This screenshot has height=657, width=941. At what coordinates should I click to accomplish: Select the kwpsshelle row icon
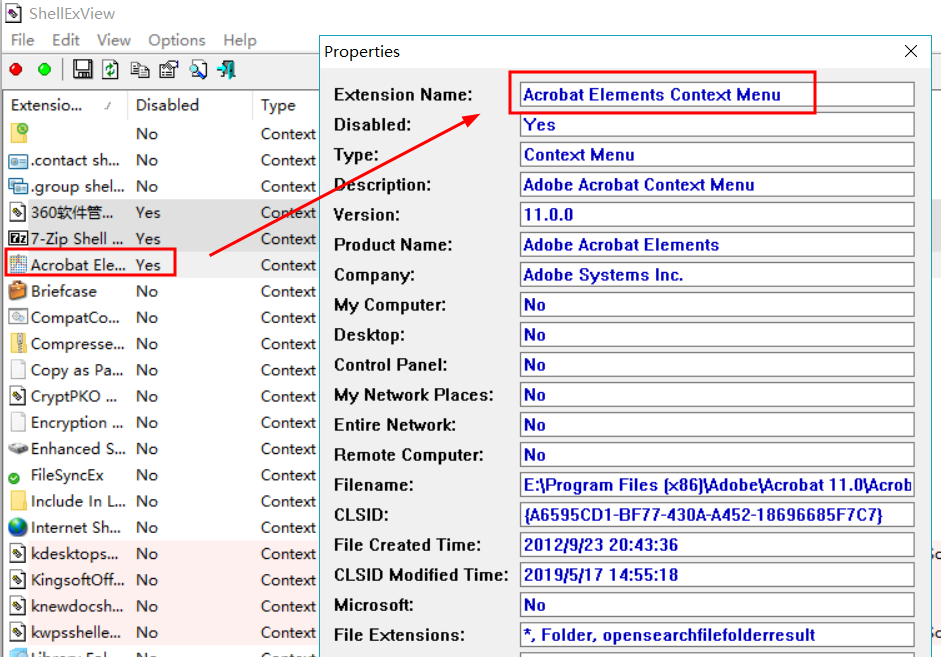(x=18, y=632)
